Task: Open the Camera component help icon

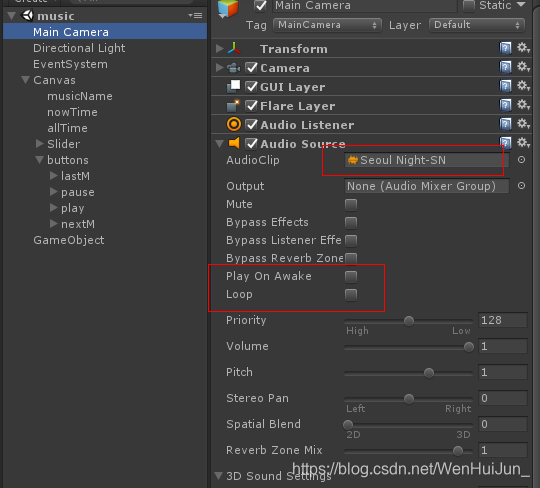Action: point(505,67)
